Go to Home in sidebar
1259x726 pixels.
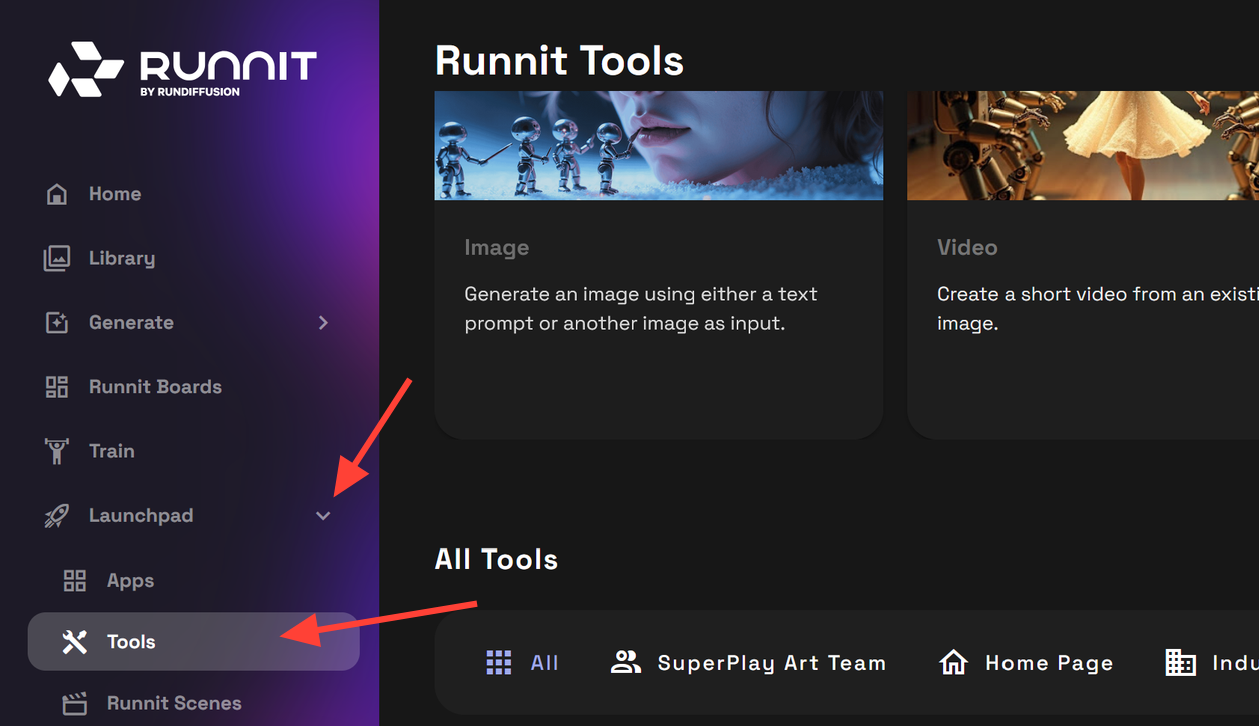coord(193,194)
